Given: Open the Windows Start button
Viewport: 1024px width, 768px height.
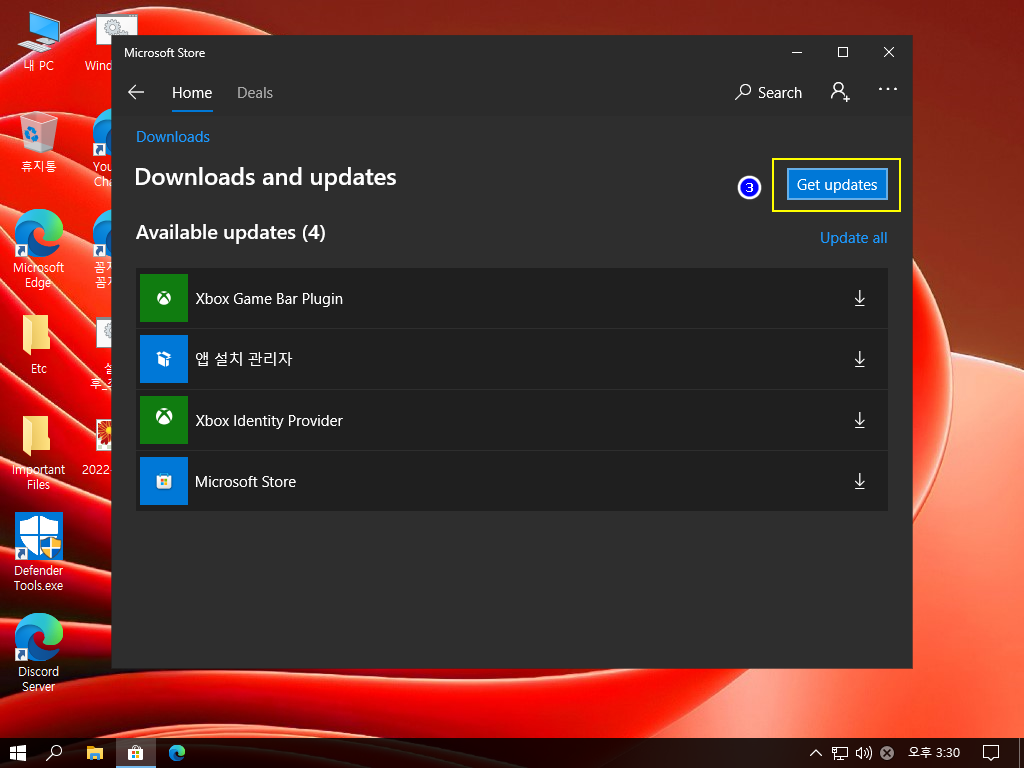Looking at the screenshot, I should (x=18, y=753).
